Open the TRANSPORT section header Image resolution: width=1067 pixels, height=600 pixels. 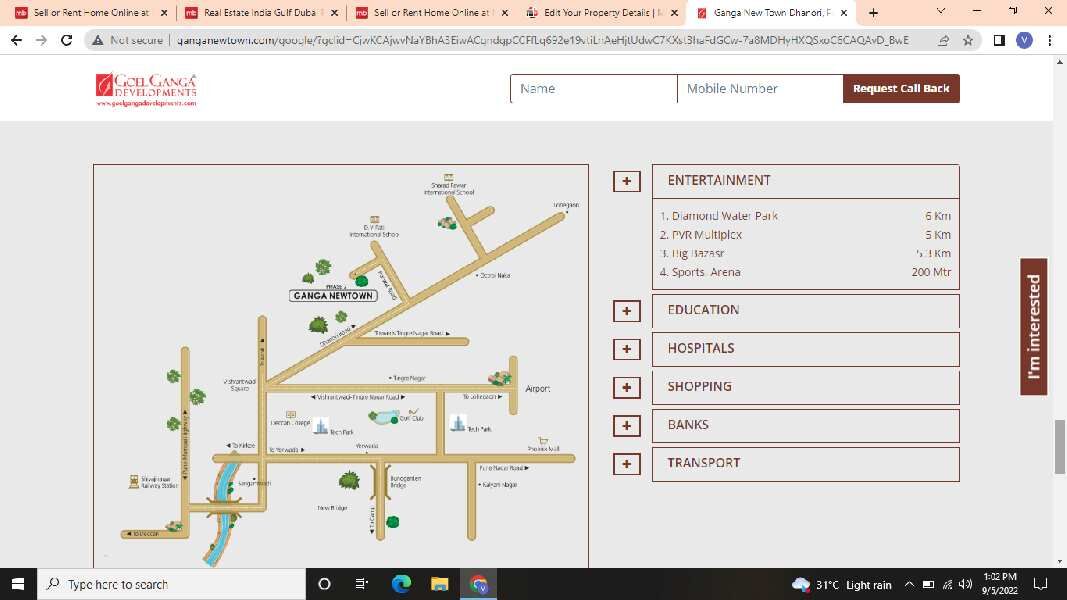[x=806, y=464]
